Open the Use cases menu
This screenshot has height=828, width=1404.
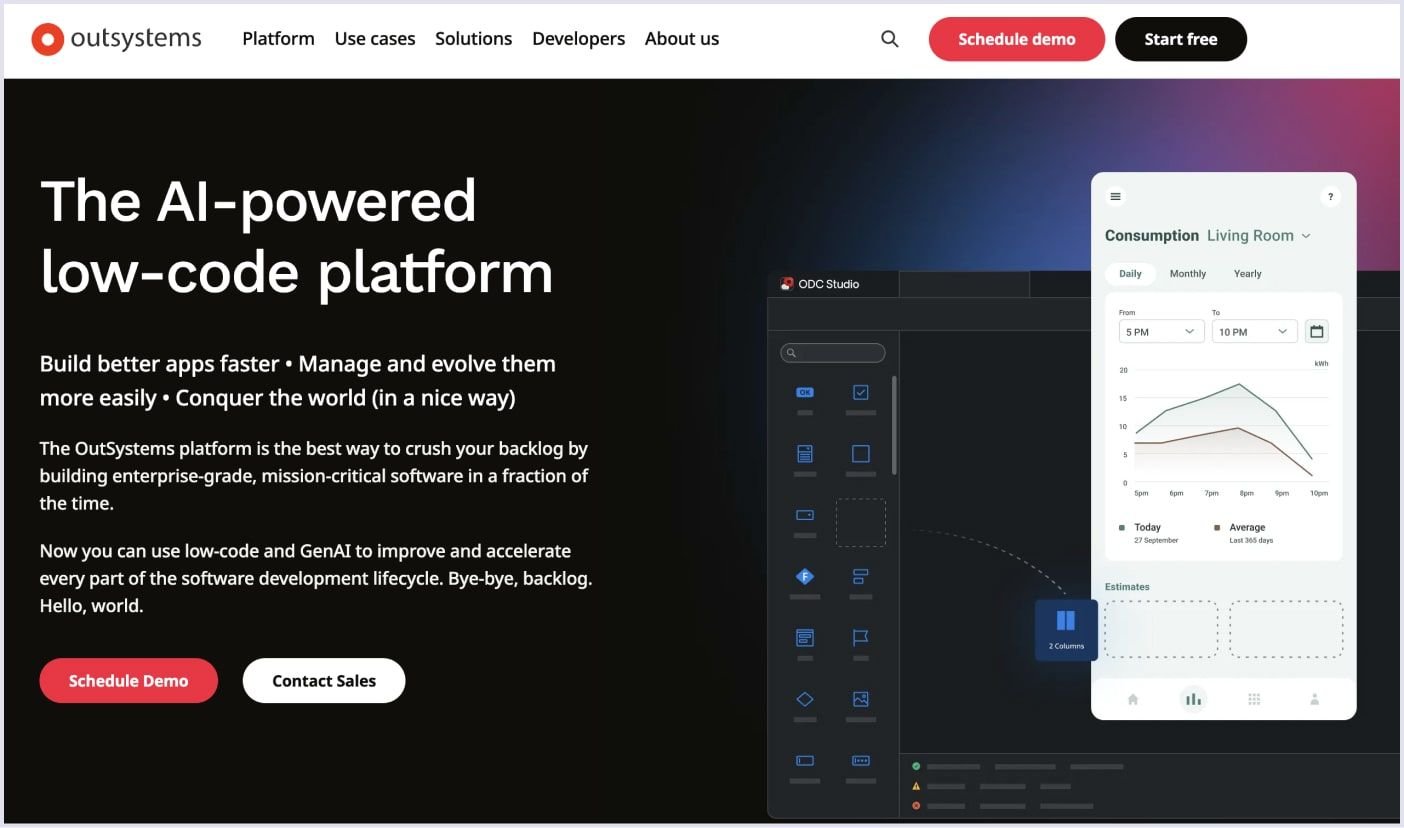375,39
